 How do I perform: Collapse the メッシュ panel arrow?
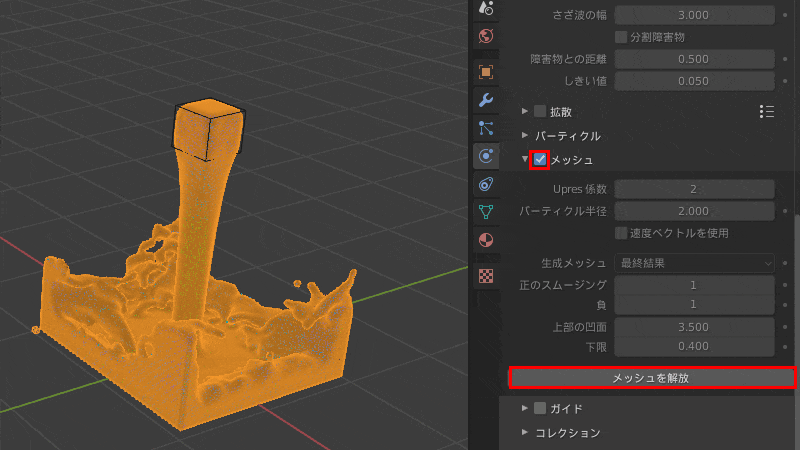tap(524, 159)
